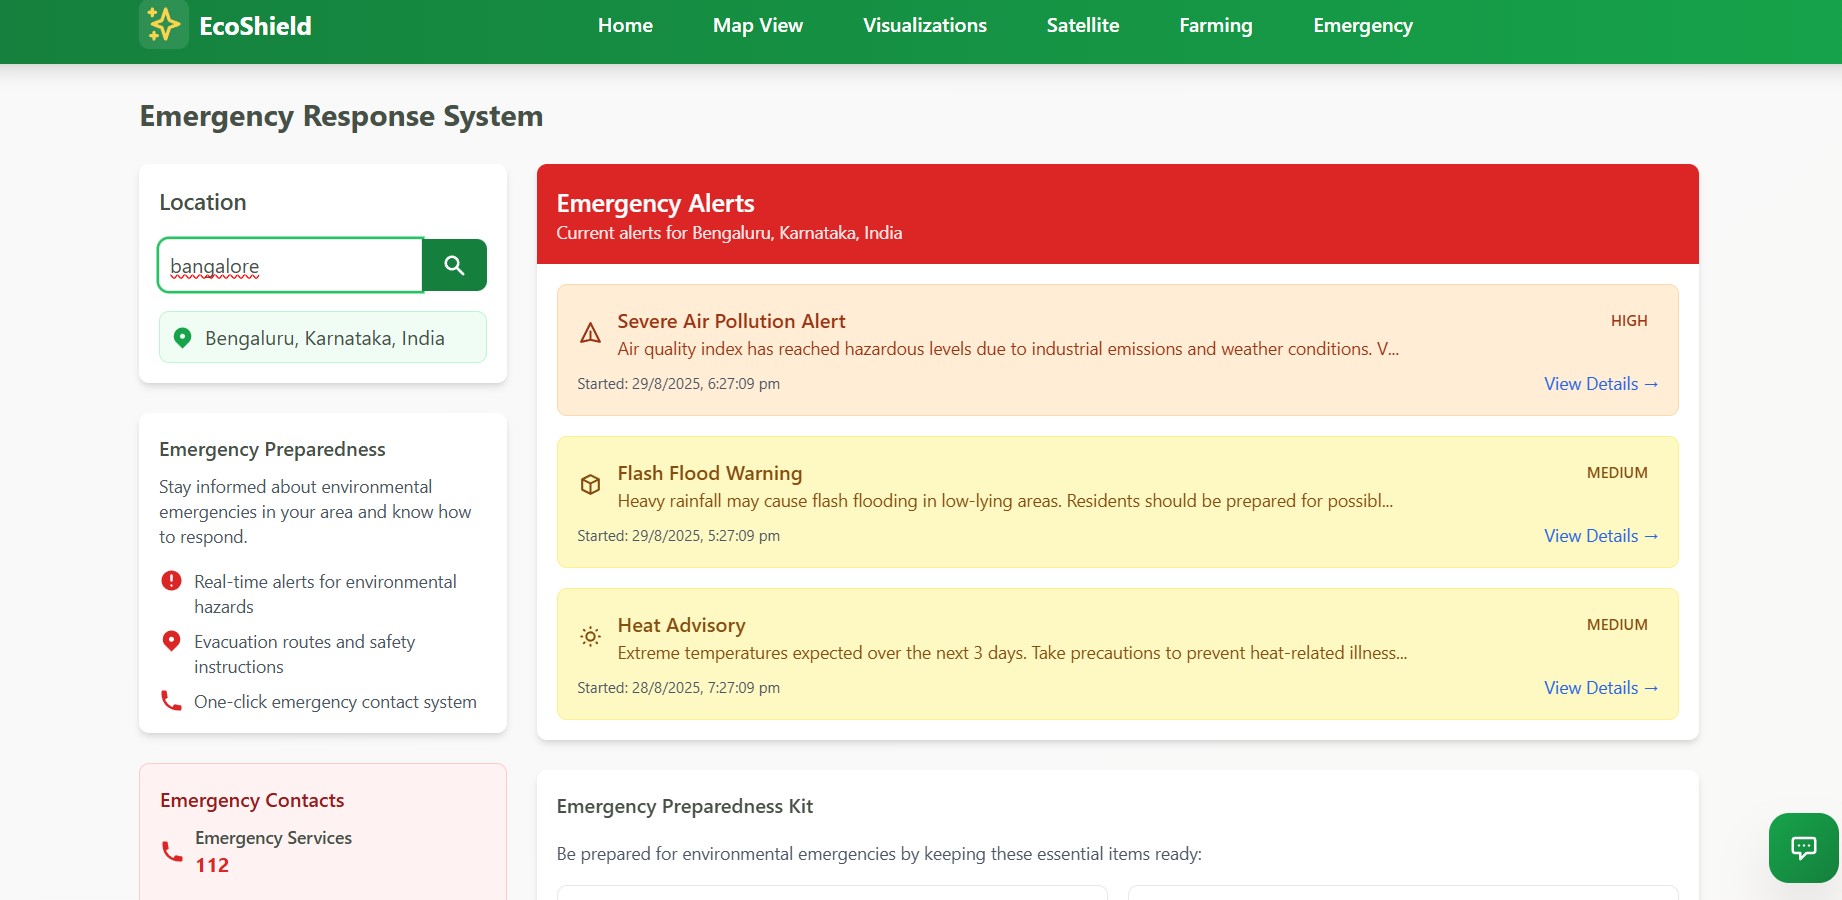Screen dimensions: 1842x900
Task: Select the Emergency nav item
Action: [1363, 26]
